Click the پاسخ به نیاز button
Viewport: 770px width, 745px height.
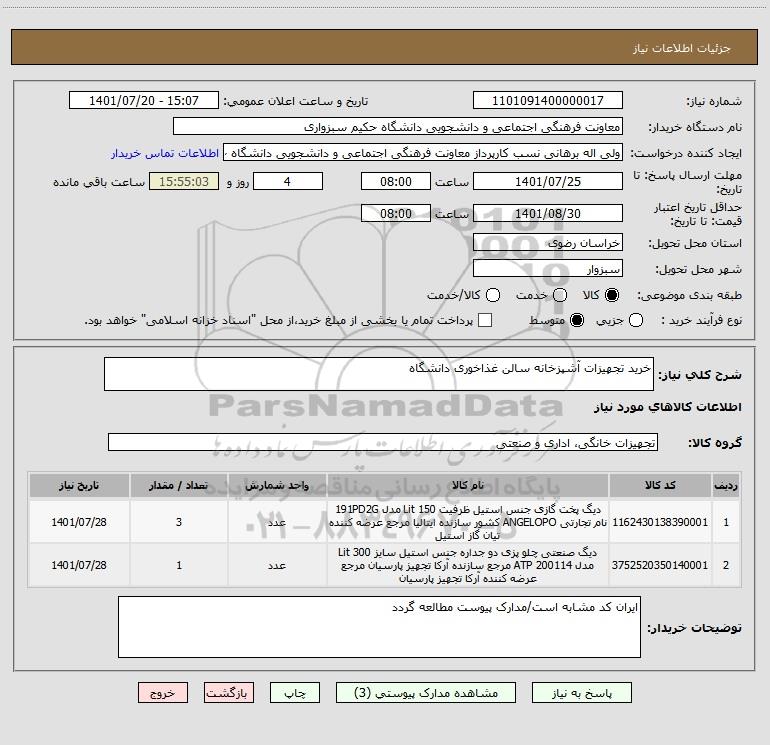pyautogui.click(x=581, y=693)
